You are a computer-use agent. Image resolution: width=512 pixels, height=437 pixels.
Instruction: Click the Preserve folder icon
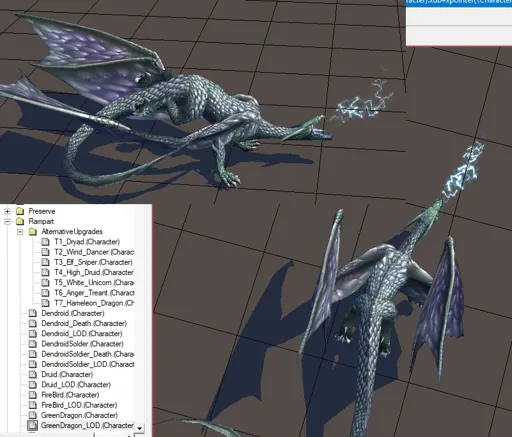pyautogui.click(x=20, y=211)
